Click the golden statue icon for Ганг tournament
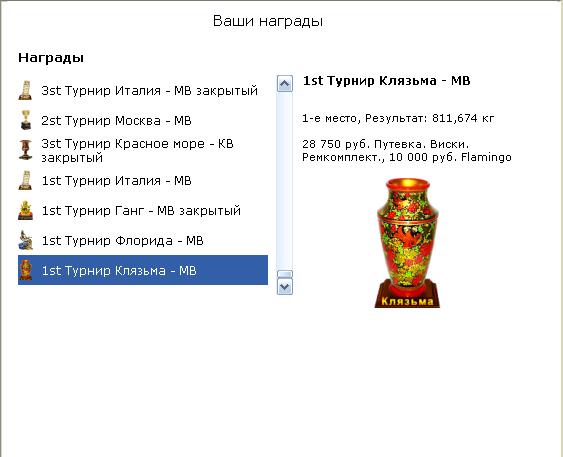Screen dimensions: 563x457 tap(25, 210)
